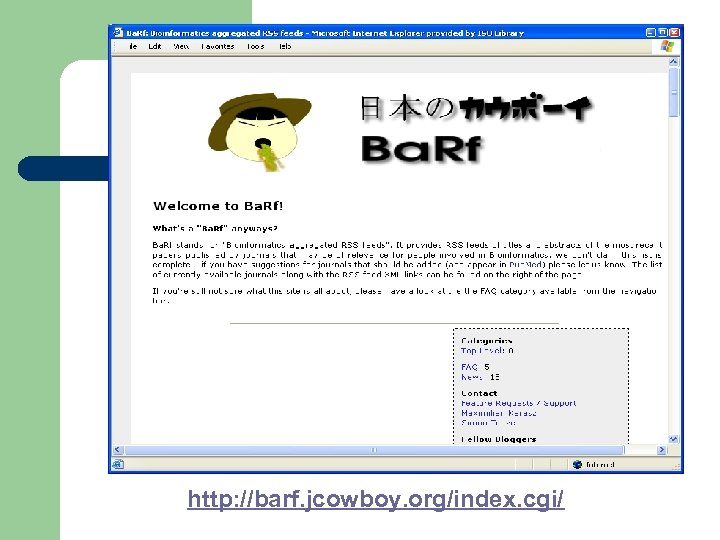Click the Contact heading in sidebar
Screen dimensions: 720x540
[479, 393]
